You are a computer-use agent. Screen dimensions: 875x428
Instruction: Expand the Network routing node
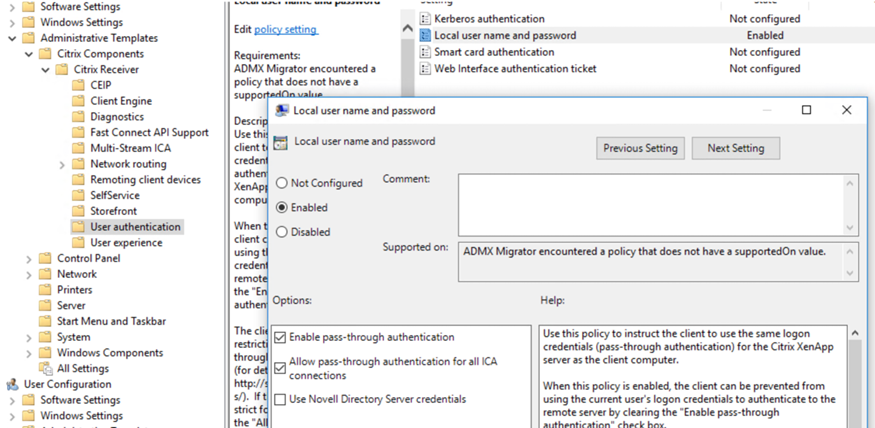tap(62, 165)
